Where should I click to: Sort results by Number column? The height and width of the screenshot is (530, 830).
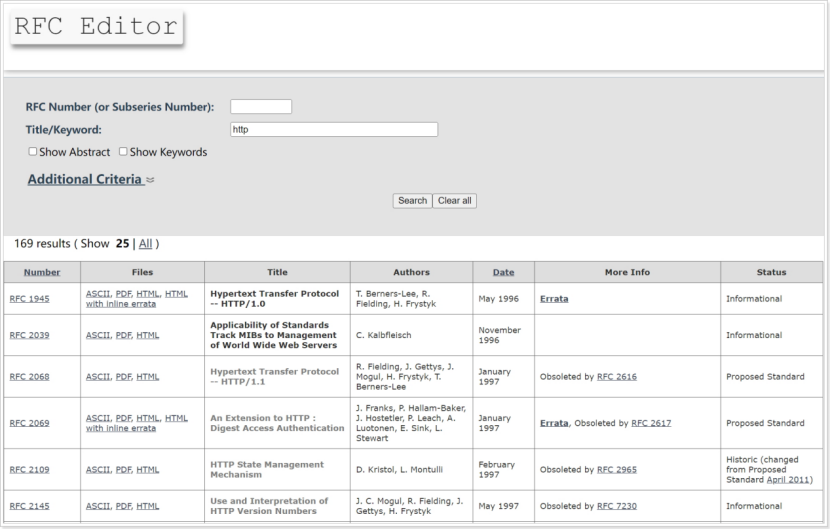42,272
